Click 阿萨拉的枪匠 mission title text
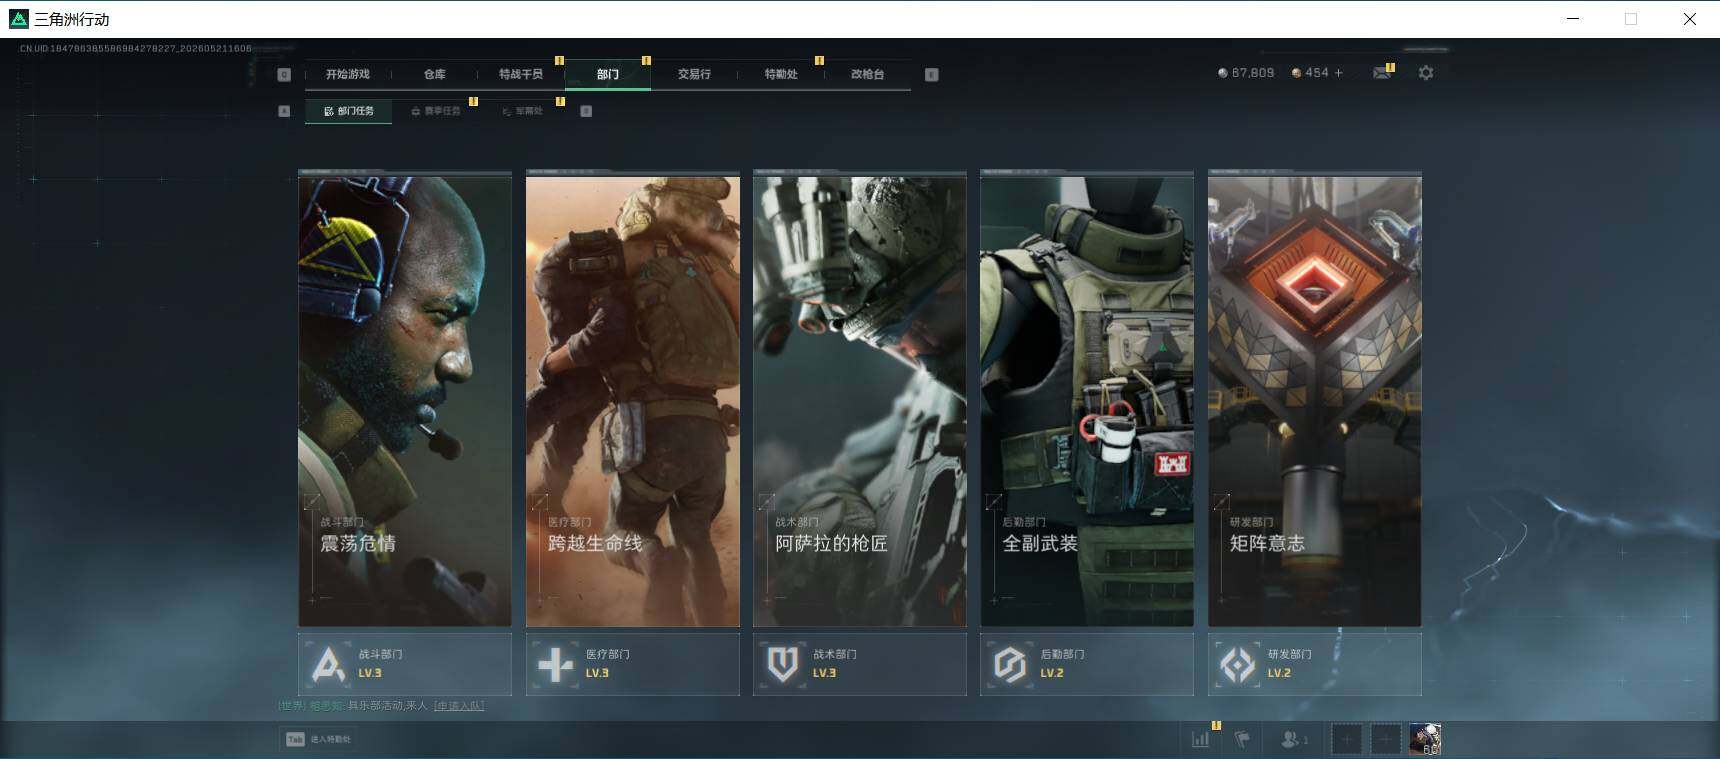 831,543
